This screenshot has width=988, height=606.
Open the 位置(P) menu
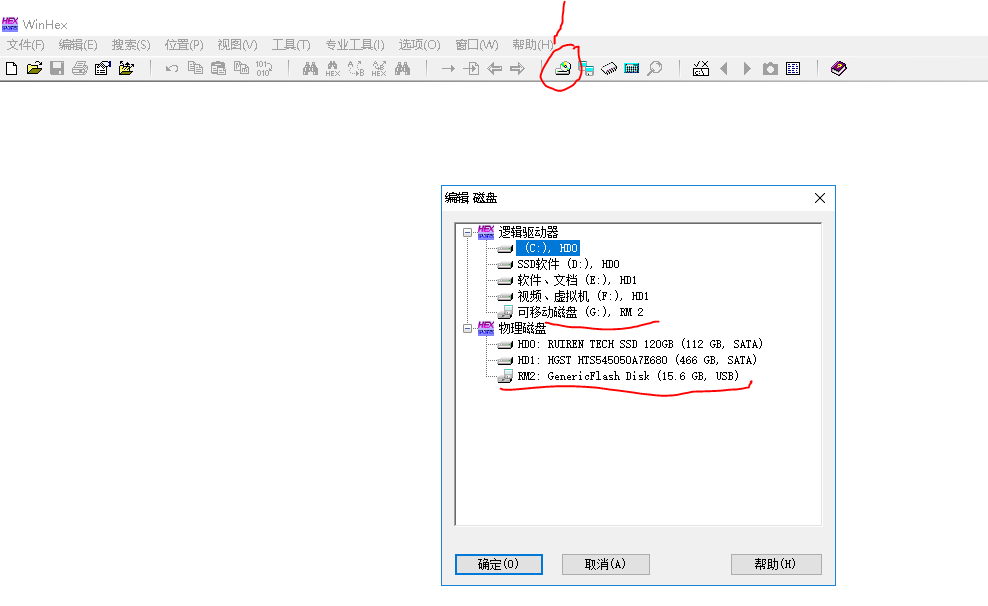pyautogui.click(x=184, y=45)
